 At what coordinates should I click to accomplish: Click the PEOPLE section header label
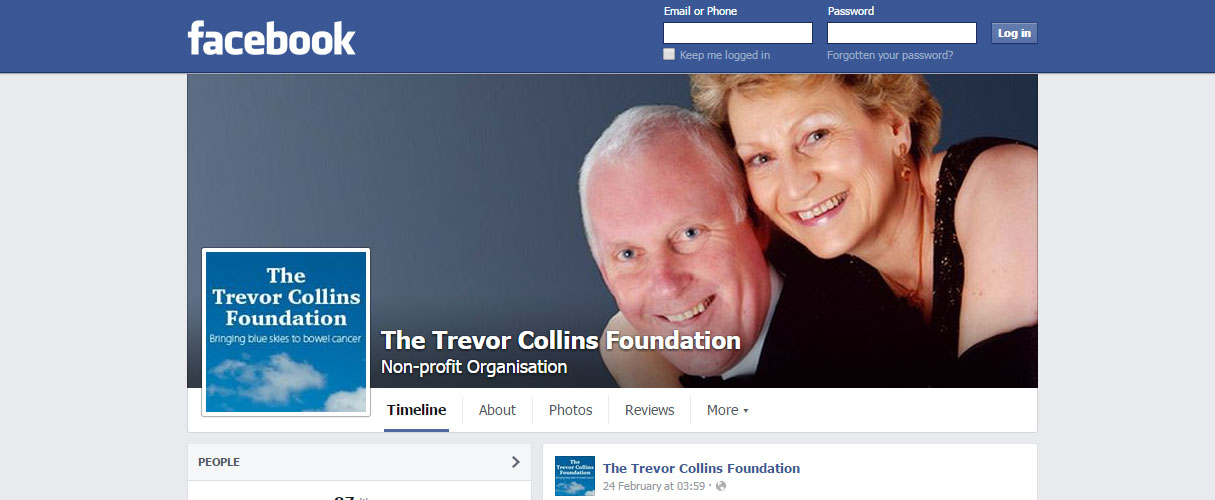point(219,462)
